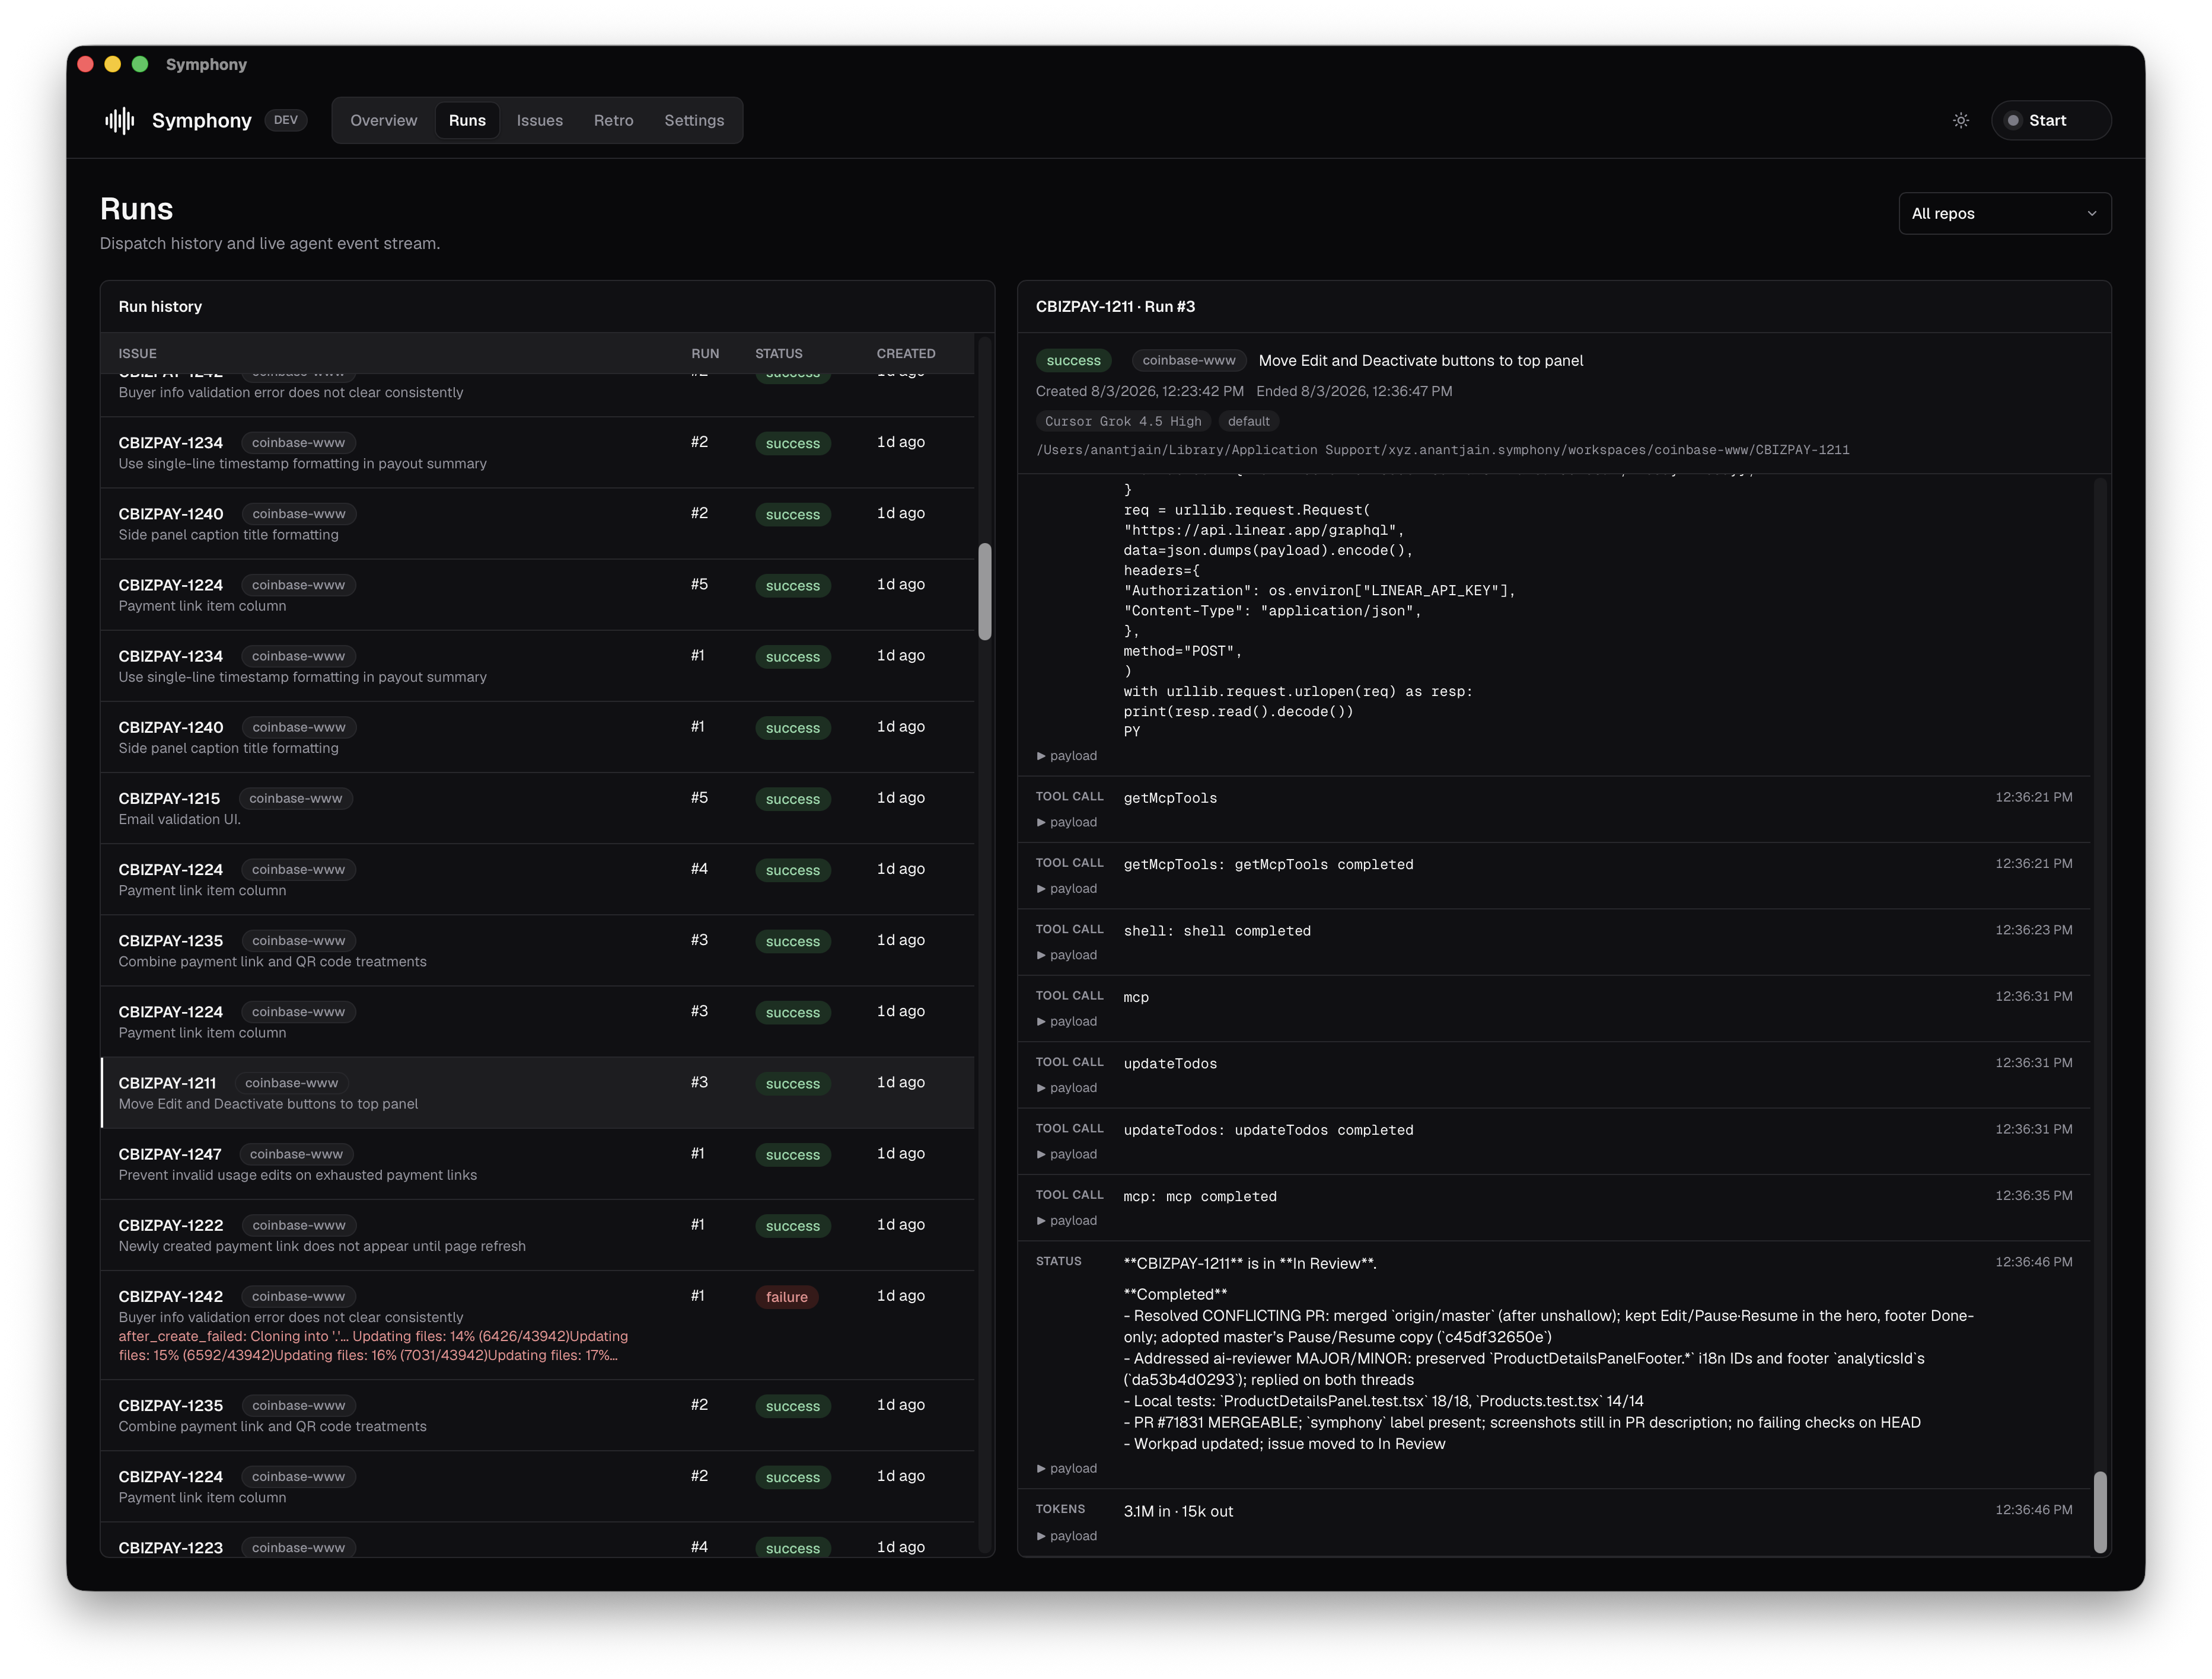Click the macOS green zoom window button
The image size is (2212, 1679).
tap(140, 64)
